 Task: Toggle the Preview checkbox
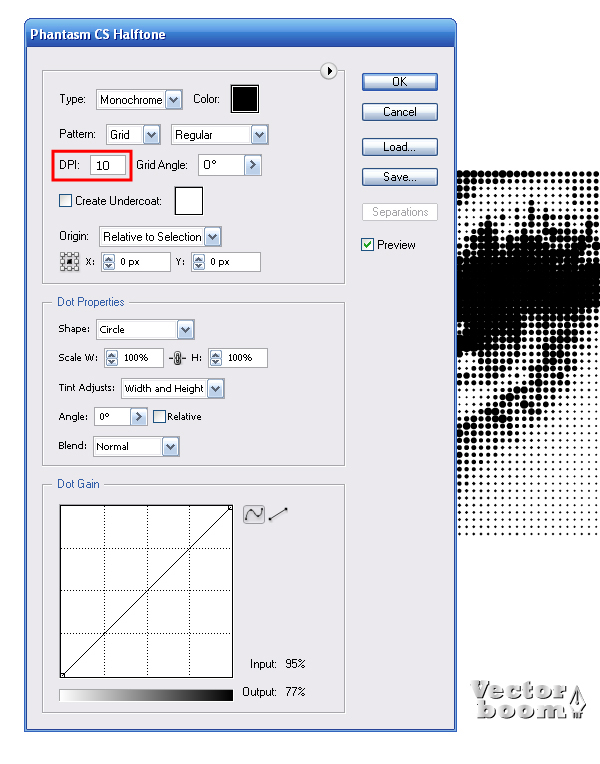pos(368,245)
